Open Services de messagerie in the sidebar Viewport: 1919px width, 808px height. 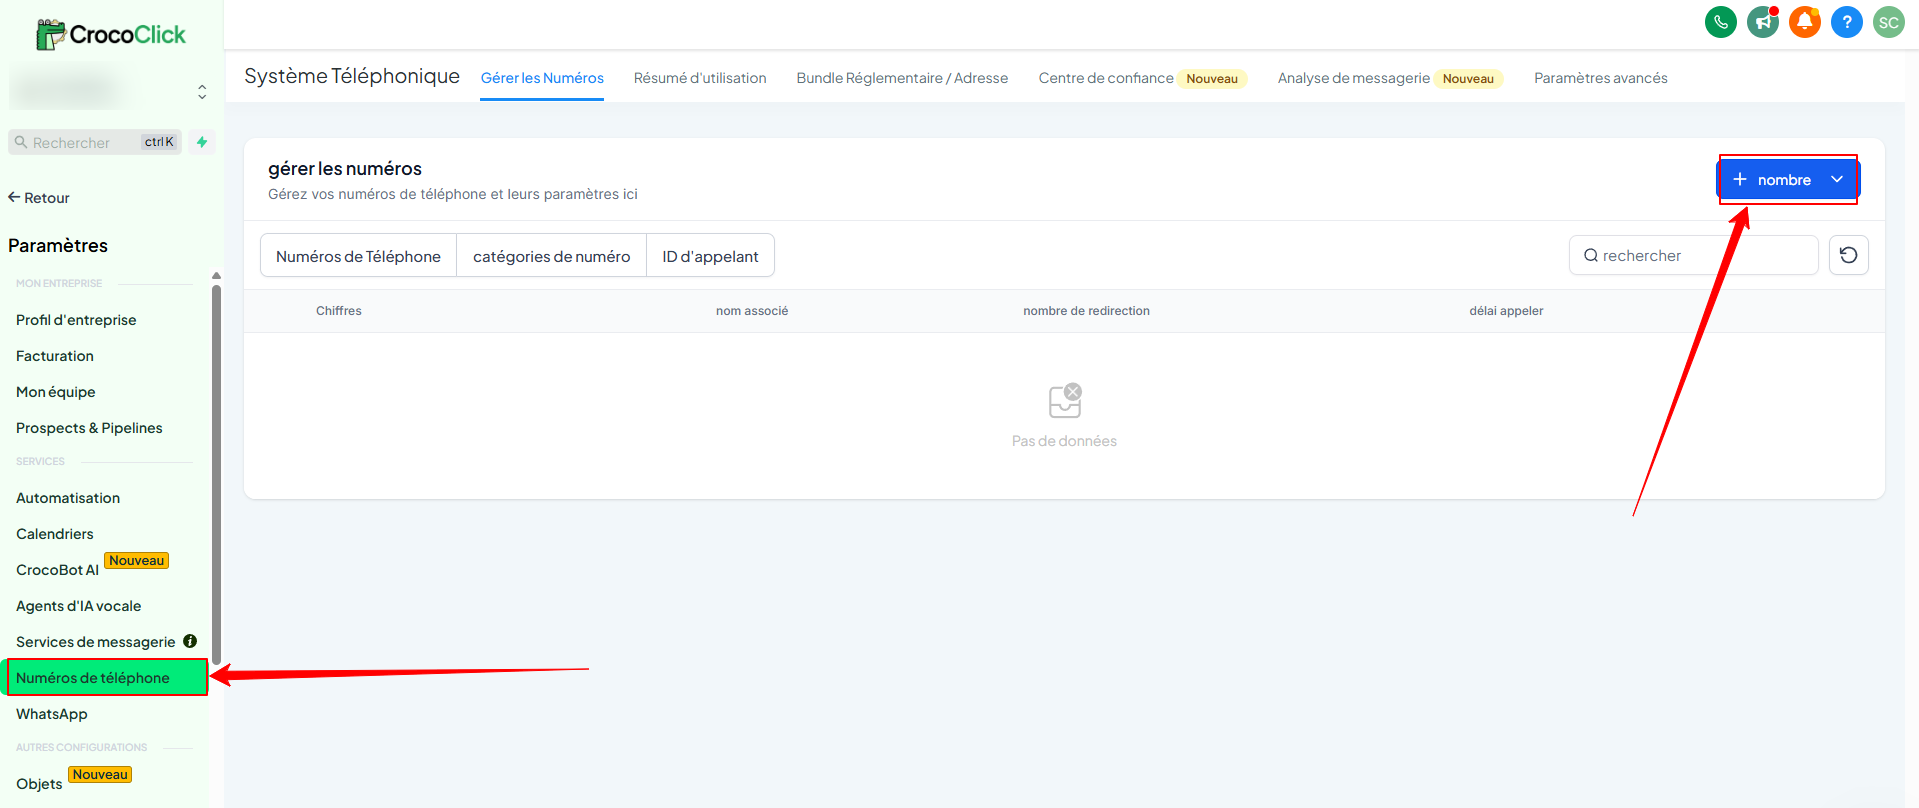pos(96,642)
